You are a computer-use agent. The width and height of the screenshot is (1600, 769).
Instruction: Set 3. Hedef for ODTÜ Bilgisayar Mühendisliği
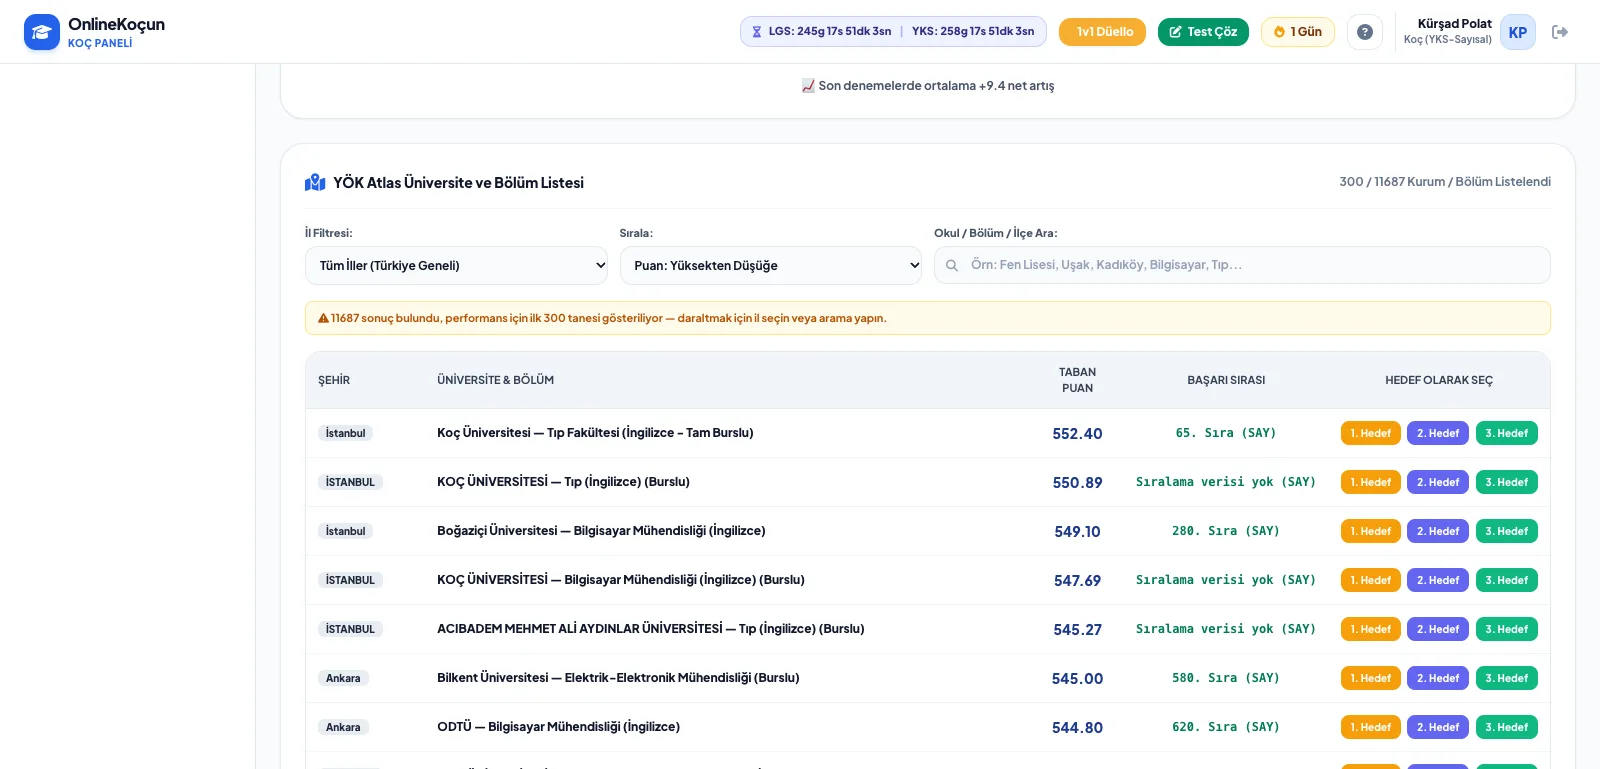pos(1507,727)
